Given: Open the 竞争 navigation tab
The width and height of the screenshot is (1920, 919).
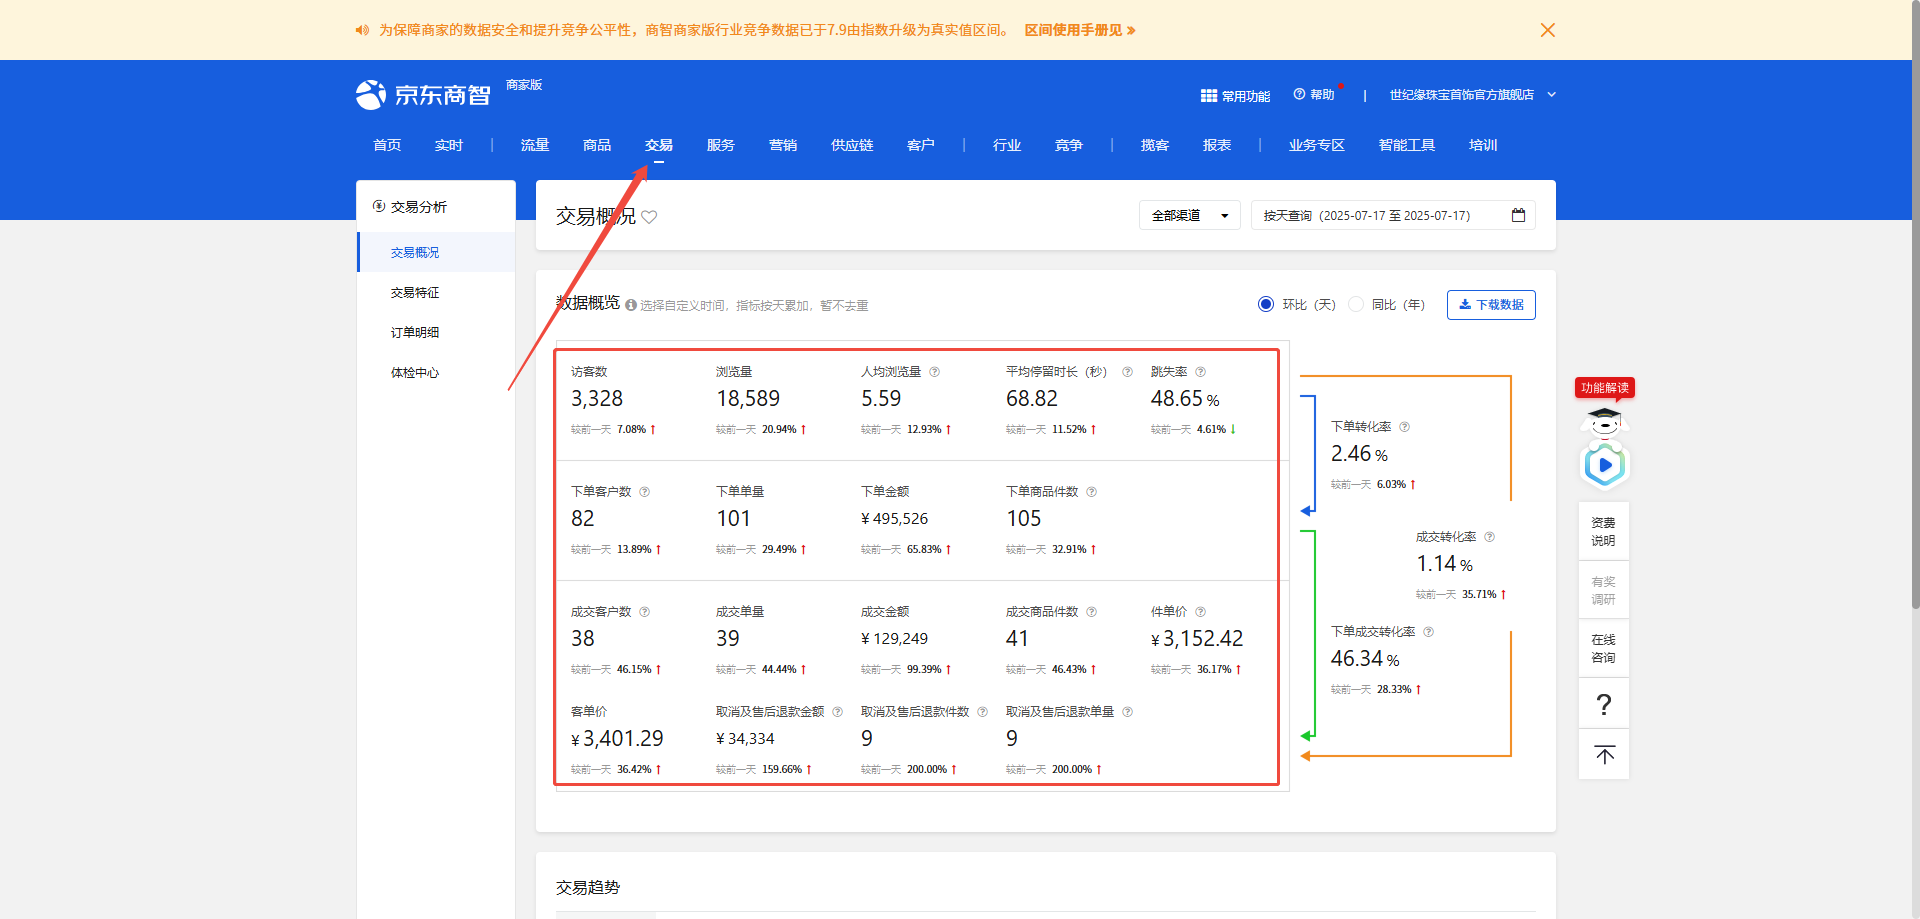Looking at the screenshot, I should click(x=1068, y=145).
